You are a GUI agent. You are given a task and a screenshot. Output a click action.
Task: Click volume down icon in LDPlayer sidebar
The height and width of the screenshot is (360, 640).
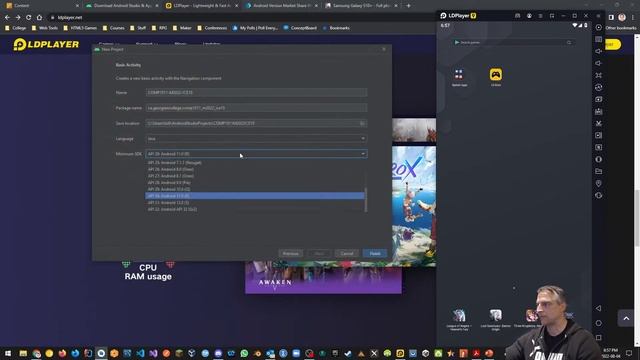598,63
